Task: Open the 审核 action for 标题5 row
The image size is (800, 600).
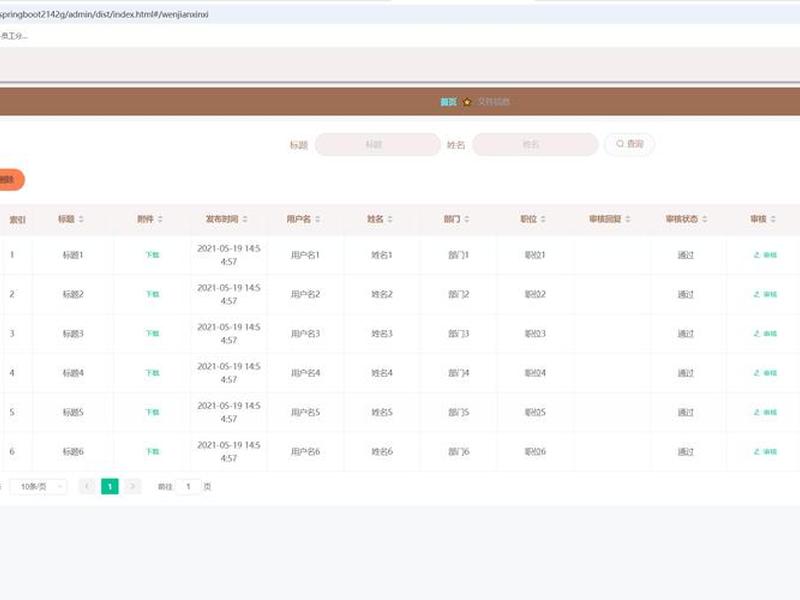Action: [765, 412]
